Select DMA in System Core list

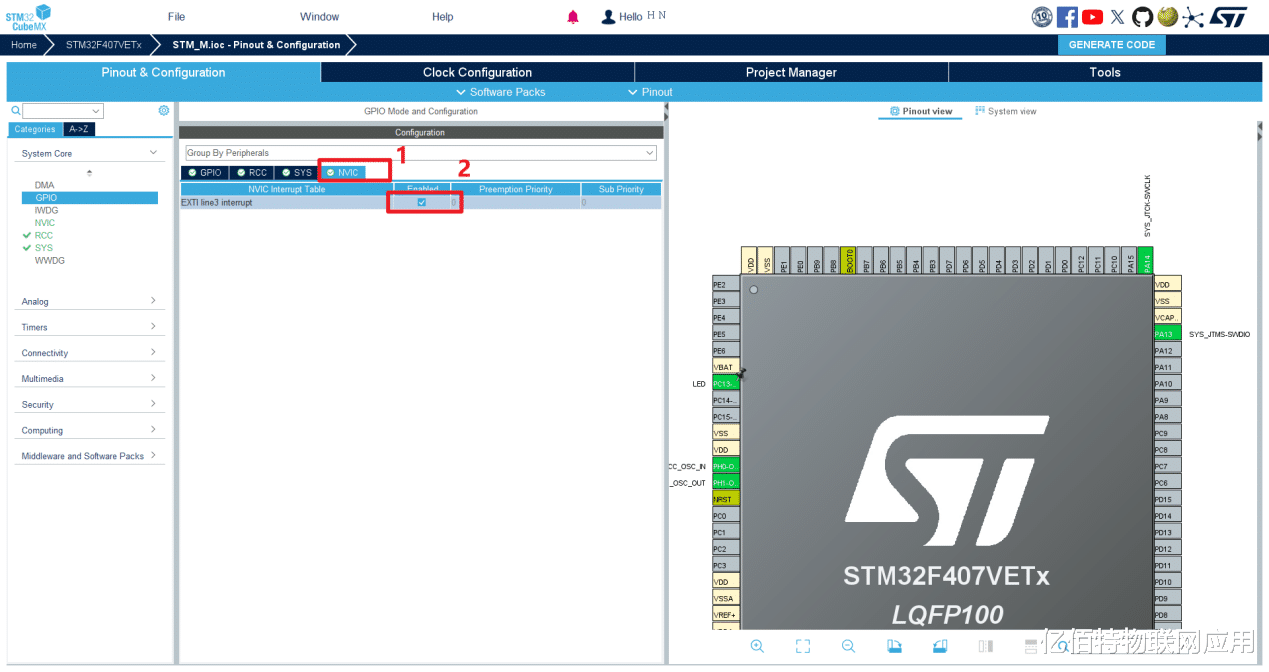coord(45,185)
